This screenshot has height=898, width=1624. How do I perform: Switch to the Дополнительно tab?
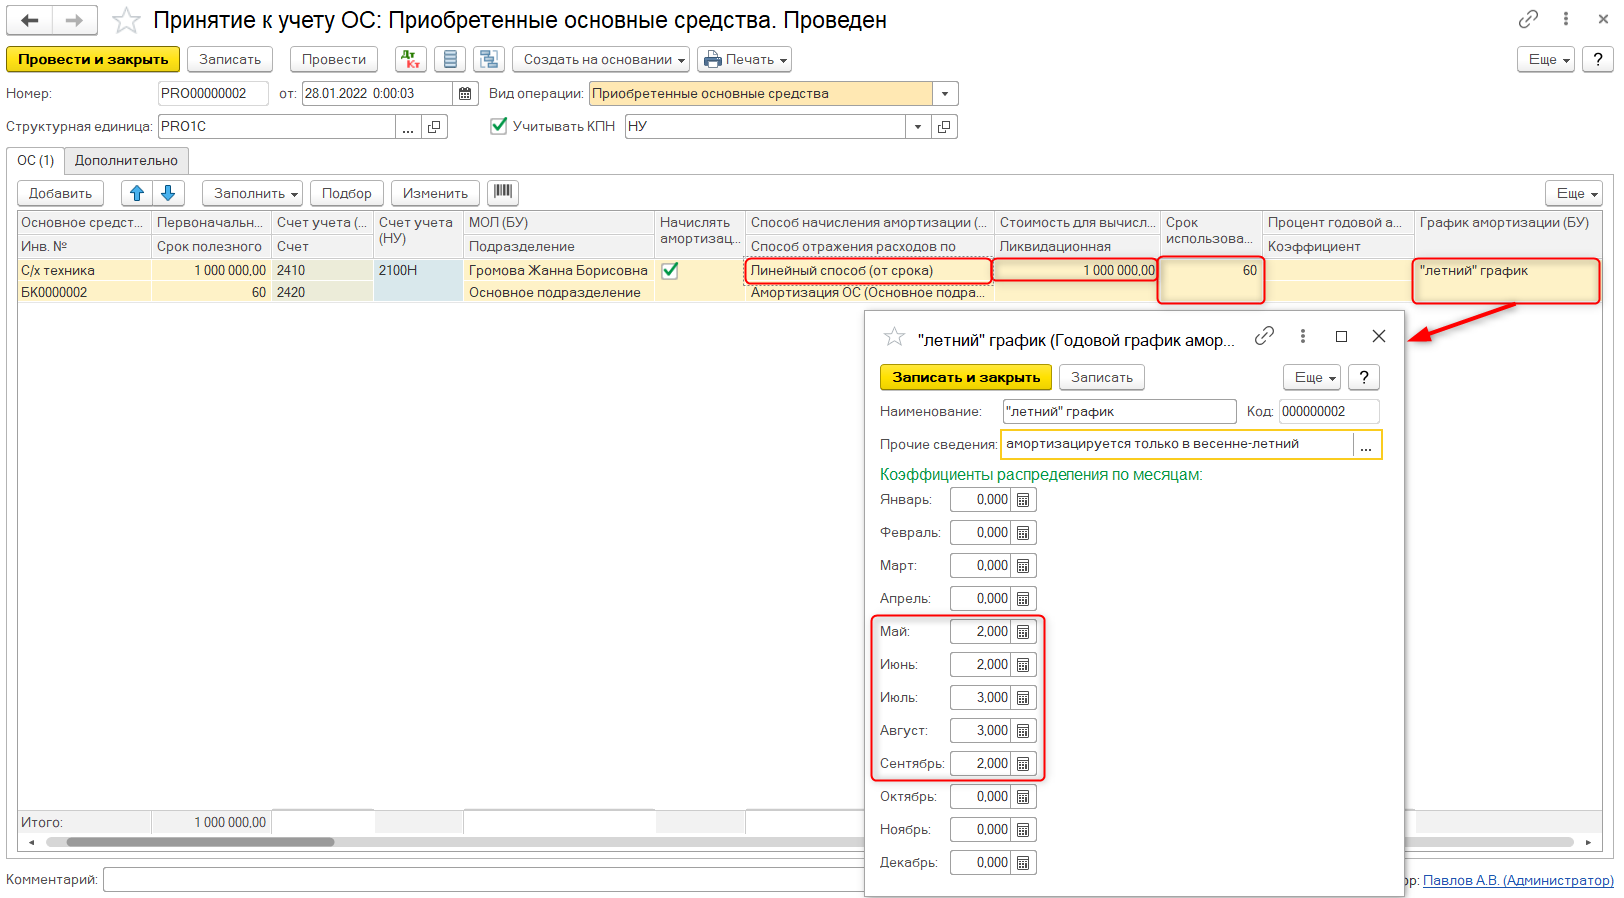pos(126,161)
